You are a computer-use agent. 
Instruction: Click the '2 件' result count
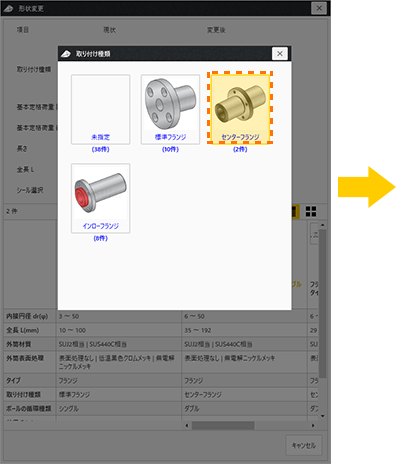pos(12,211)
